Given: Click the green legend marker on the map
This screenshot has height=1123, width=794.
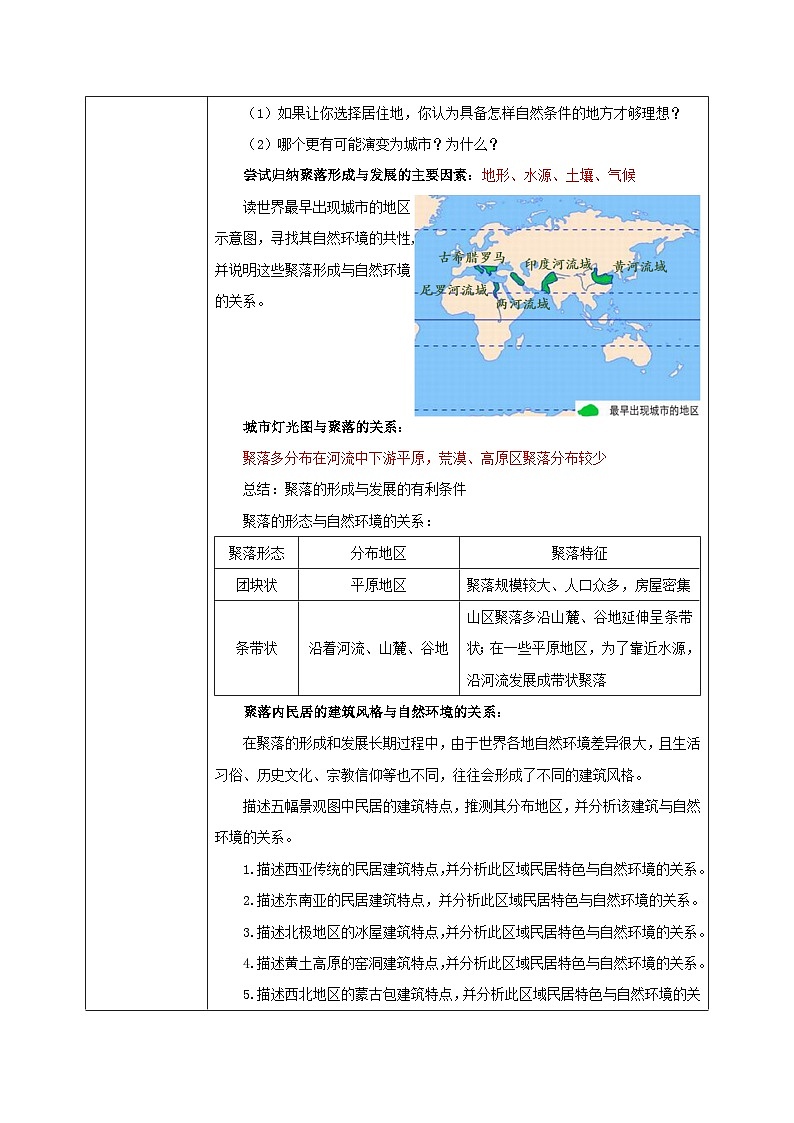Looking at the screenshot, I should pyautogui.click(x=591, y=410).
